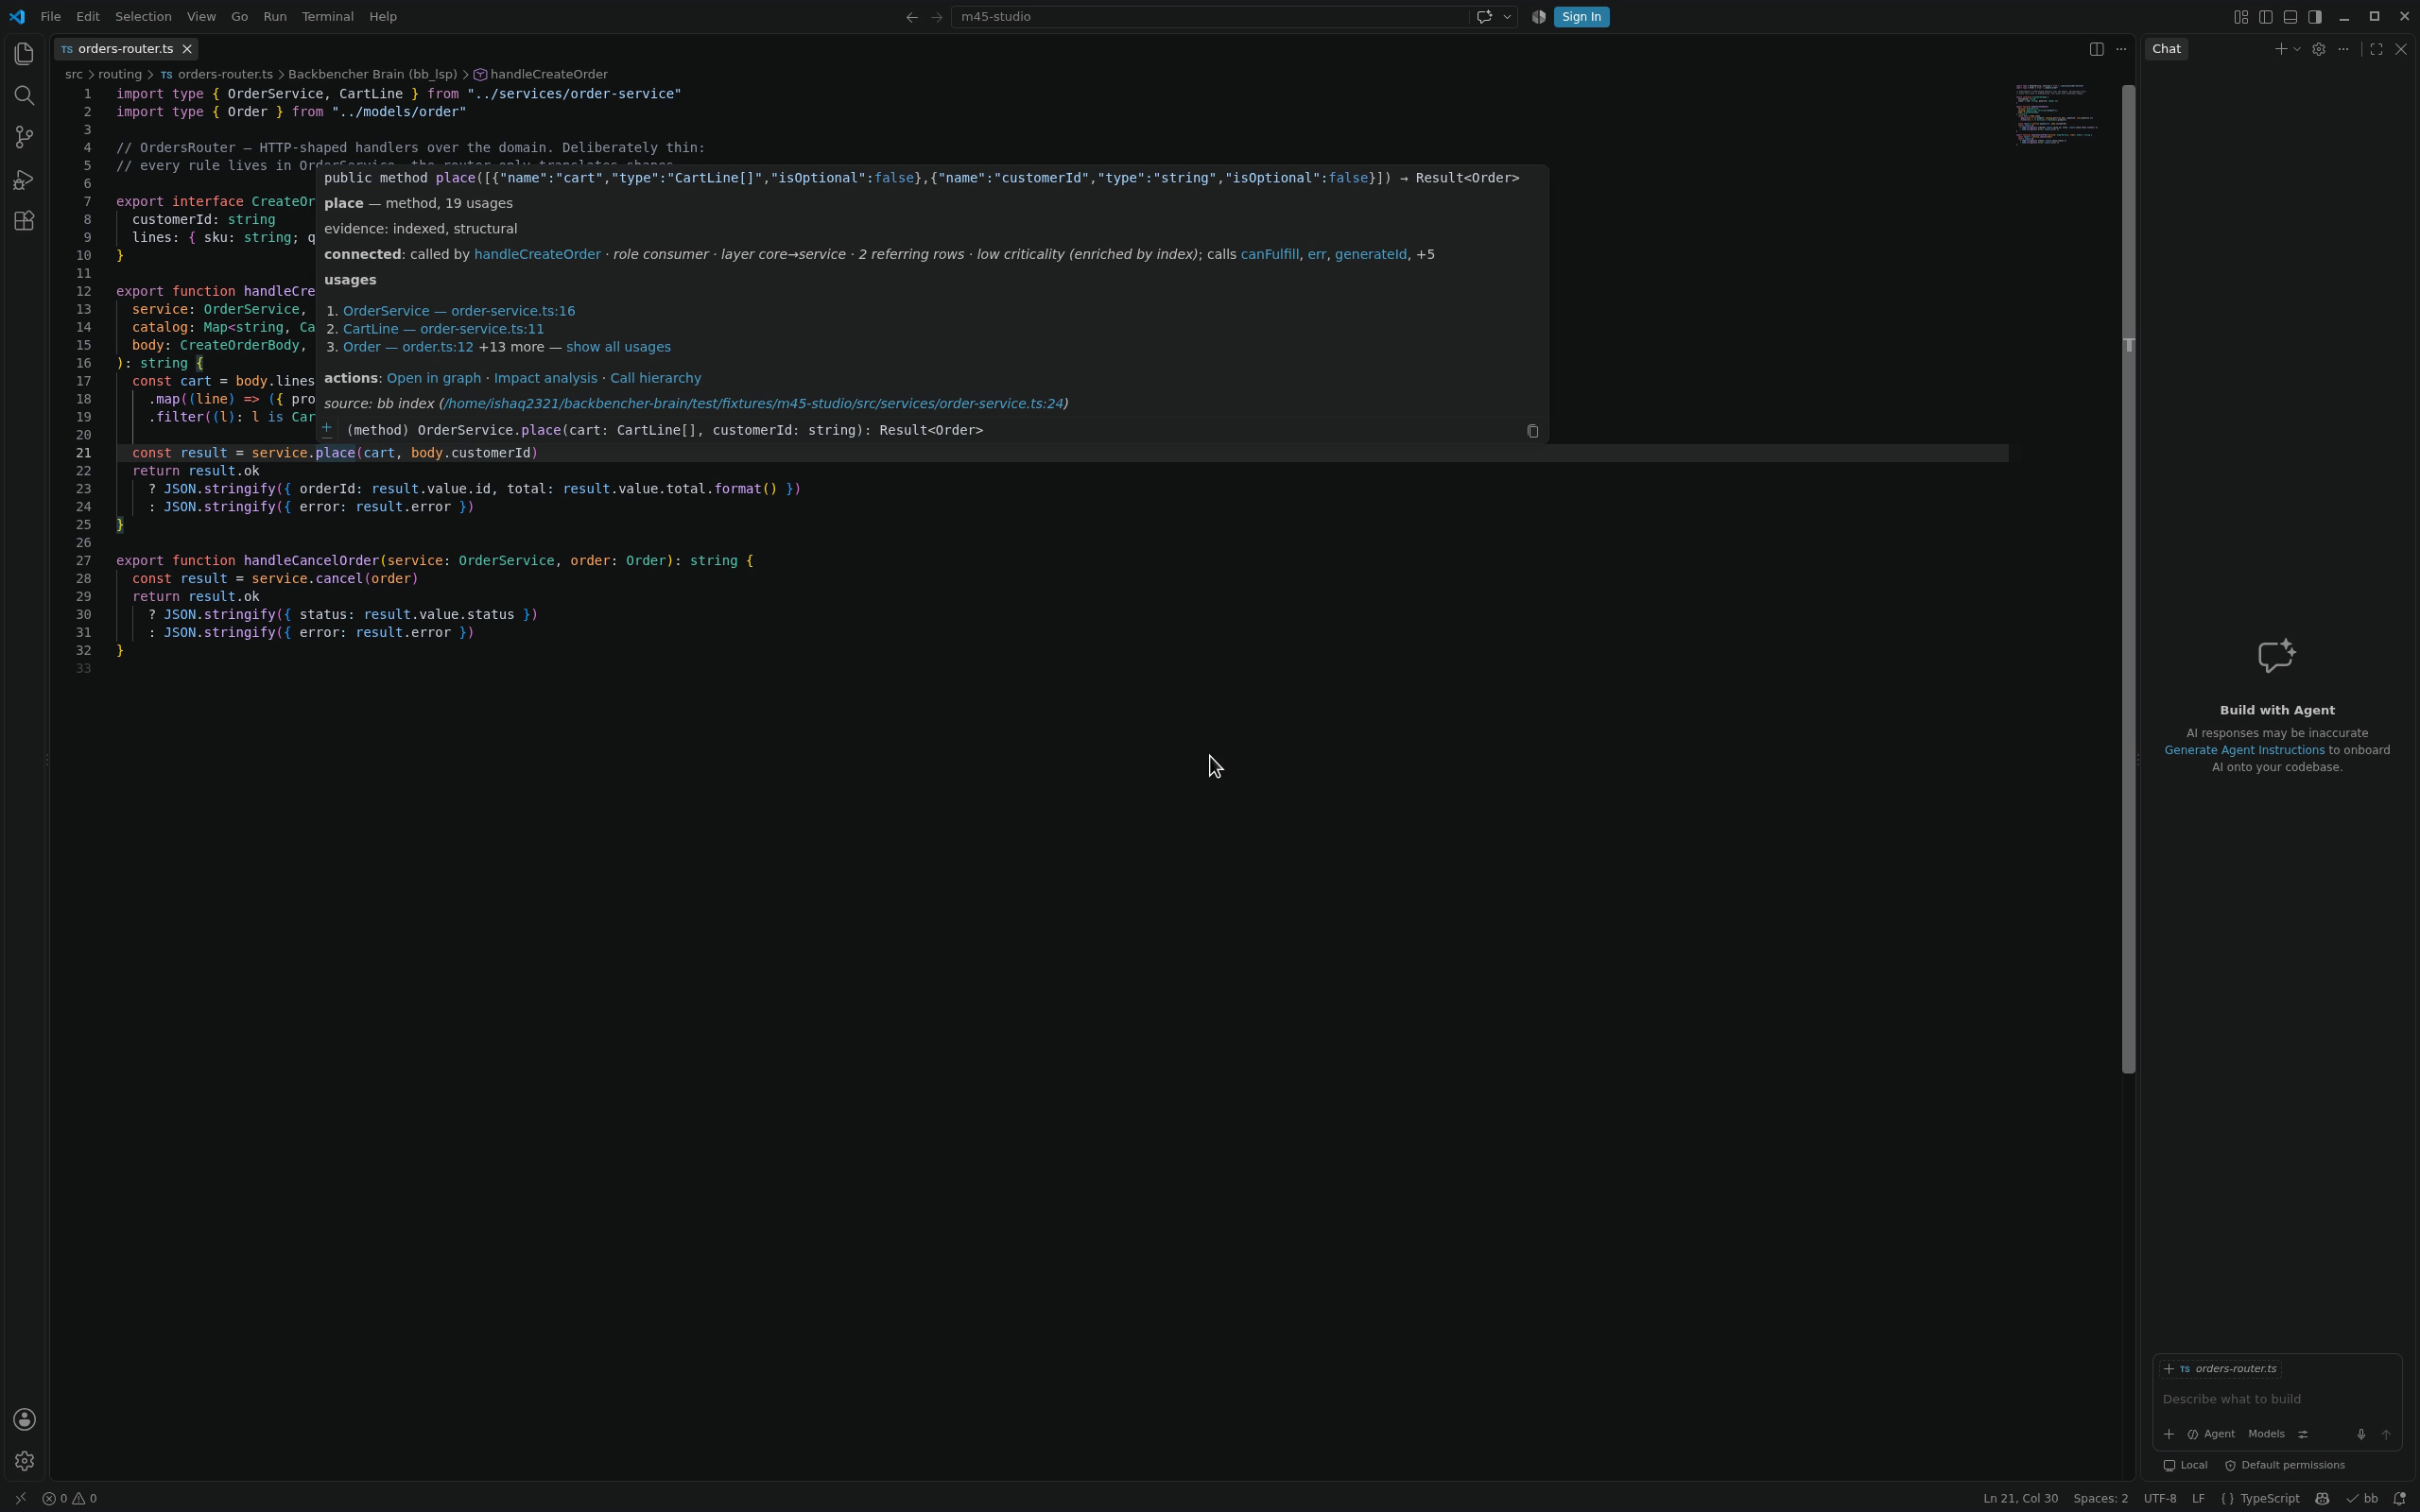Click Open in graph action link
The image size is (2420, 1512).
tap(433, 378)
